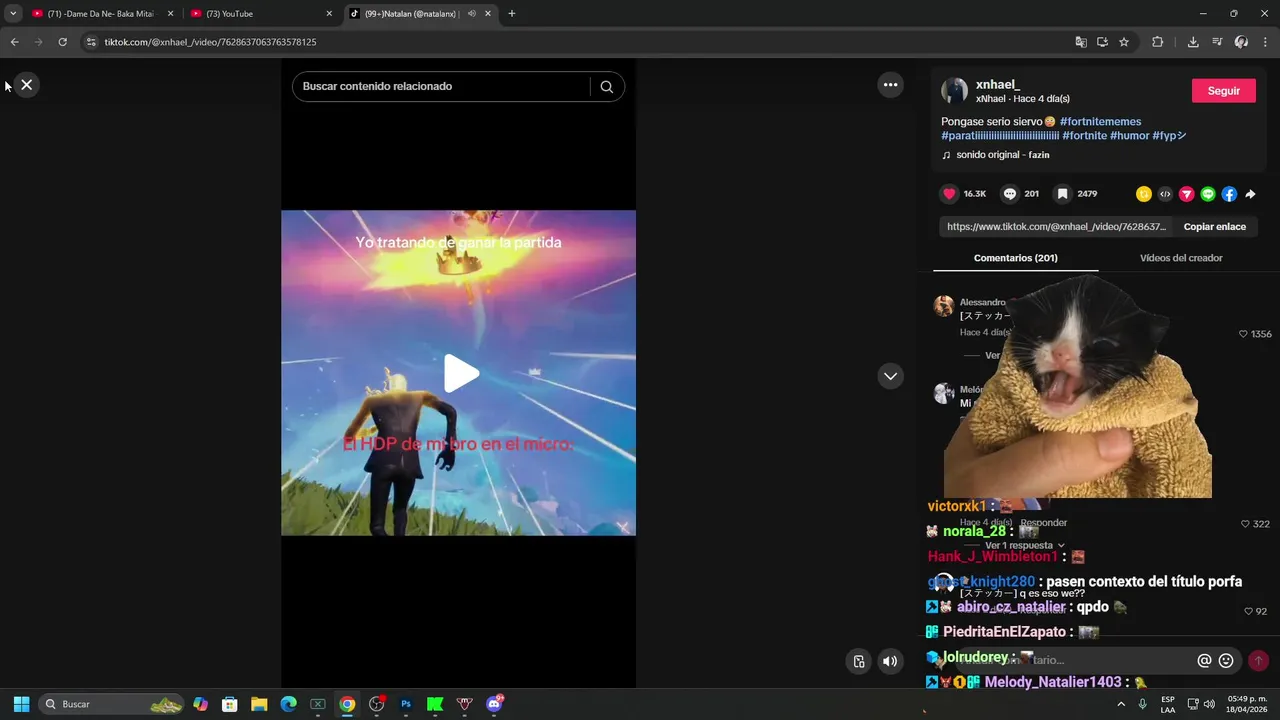Viewport: 1280px width, 720px height.
Task: Open Chrome three-dot menu
Action: (x=1265, y=42)
